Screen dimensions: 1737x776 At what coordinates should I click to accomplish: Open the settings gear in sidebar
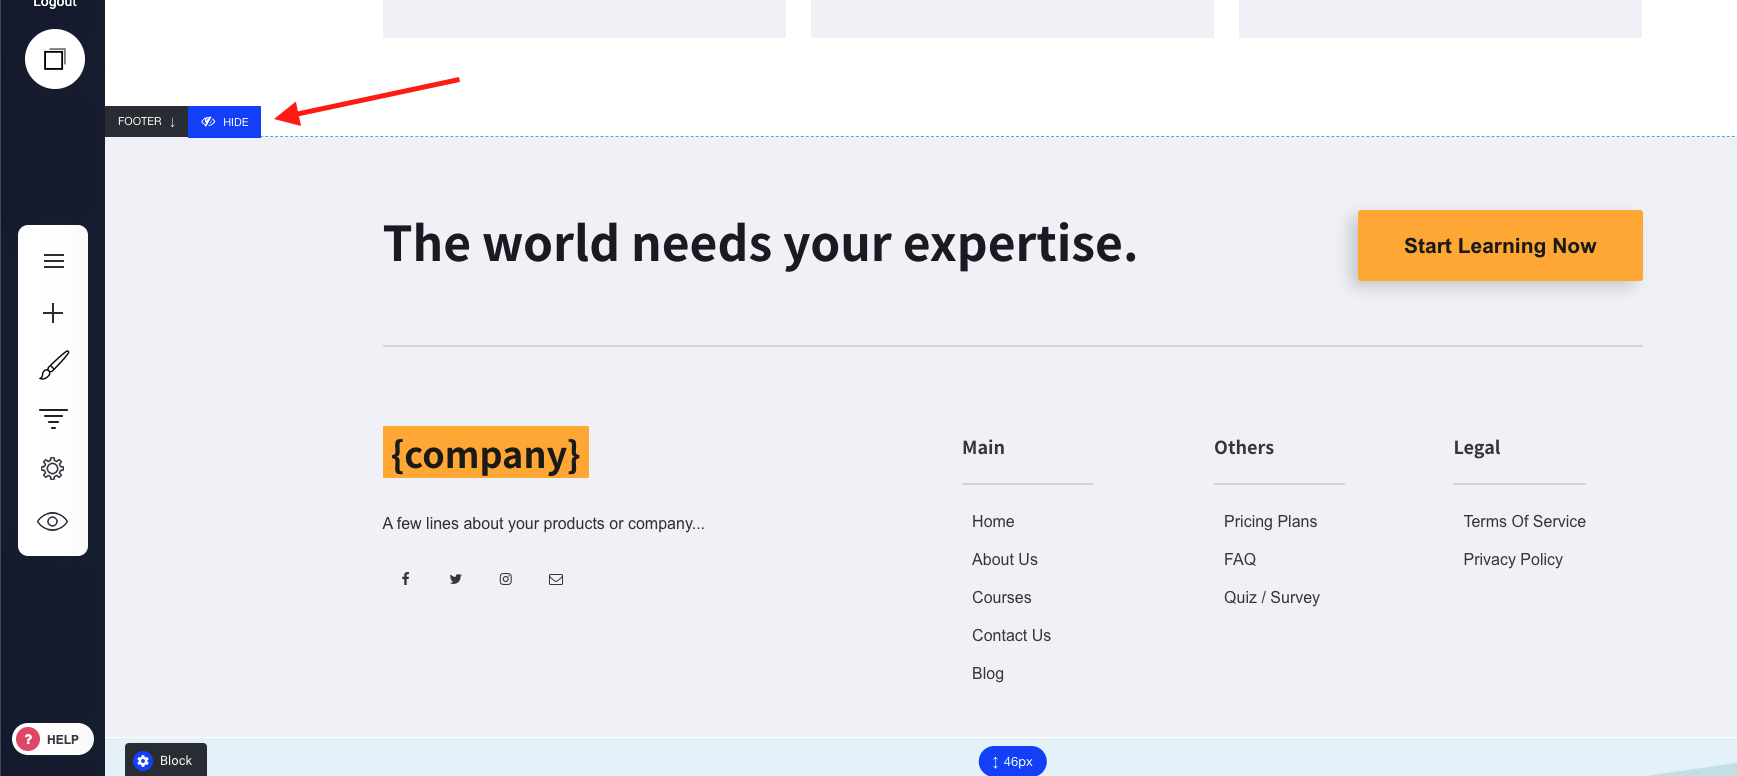click(x=54, y=469)
